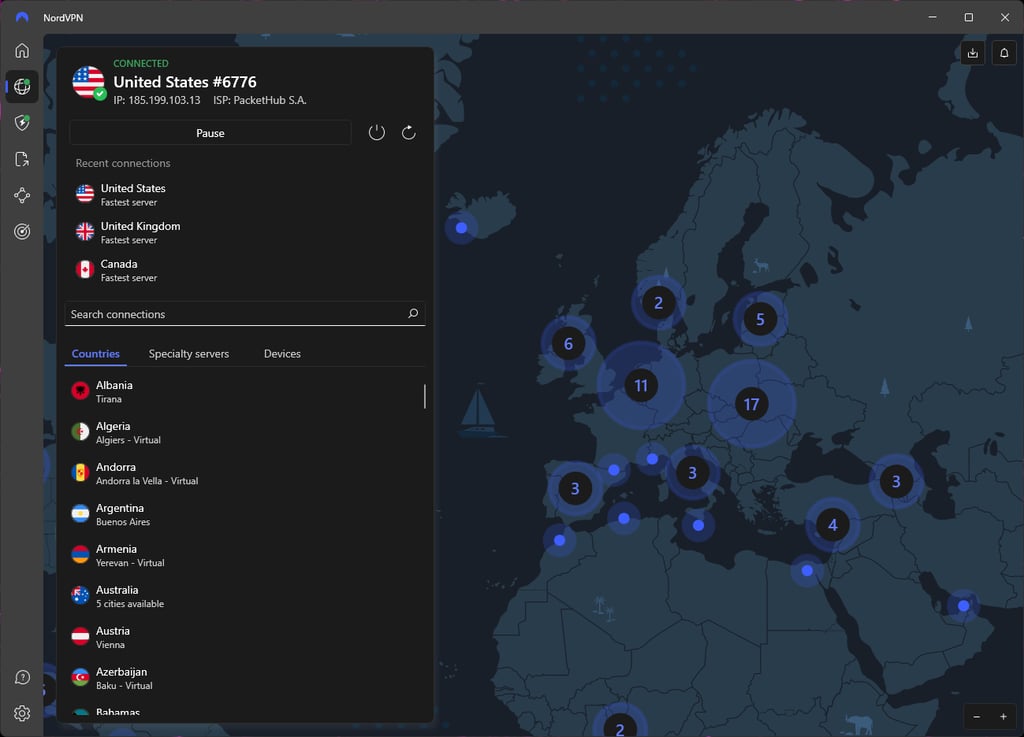Click the power disconnect icon

click(377, 133)
